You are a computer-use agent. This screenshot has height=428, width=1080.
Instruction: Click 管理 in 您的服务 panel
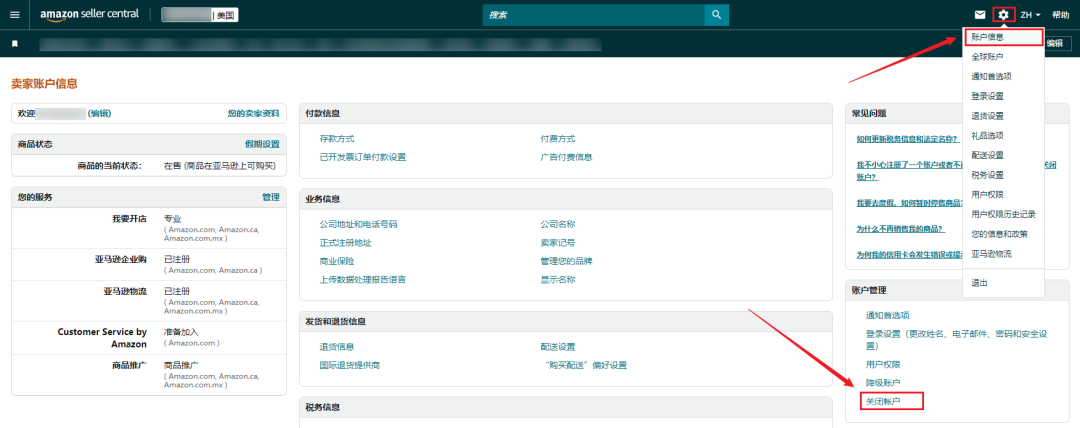[271, 197]
